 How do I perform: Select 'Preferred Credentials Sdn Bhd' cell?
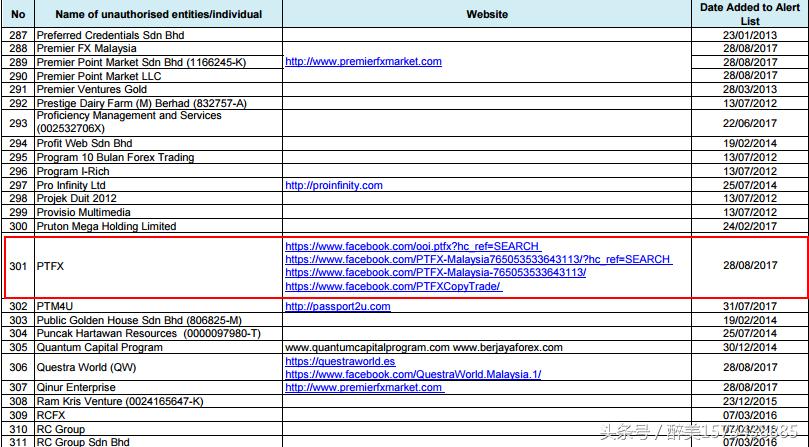pyautogui.click(x=158, y=35)
